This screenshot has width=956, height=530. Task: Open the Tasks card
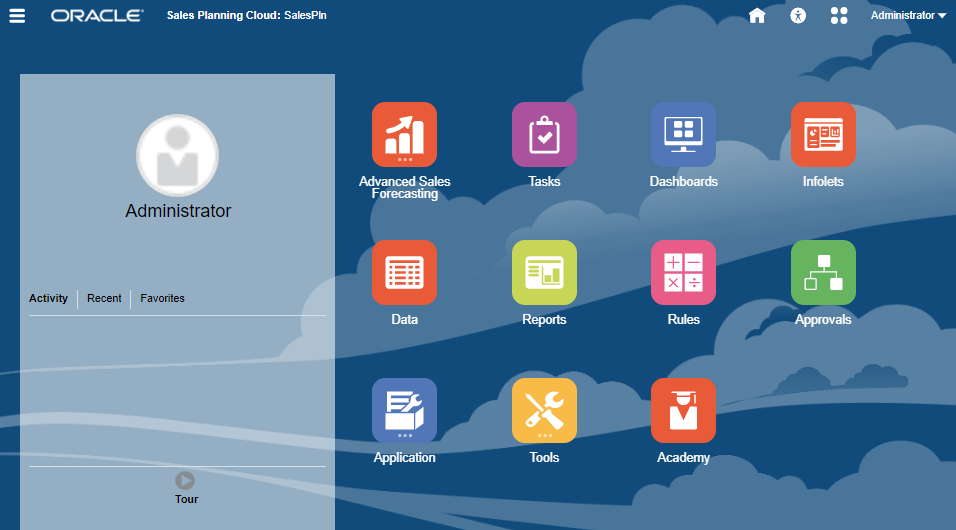[544, 134]
